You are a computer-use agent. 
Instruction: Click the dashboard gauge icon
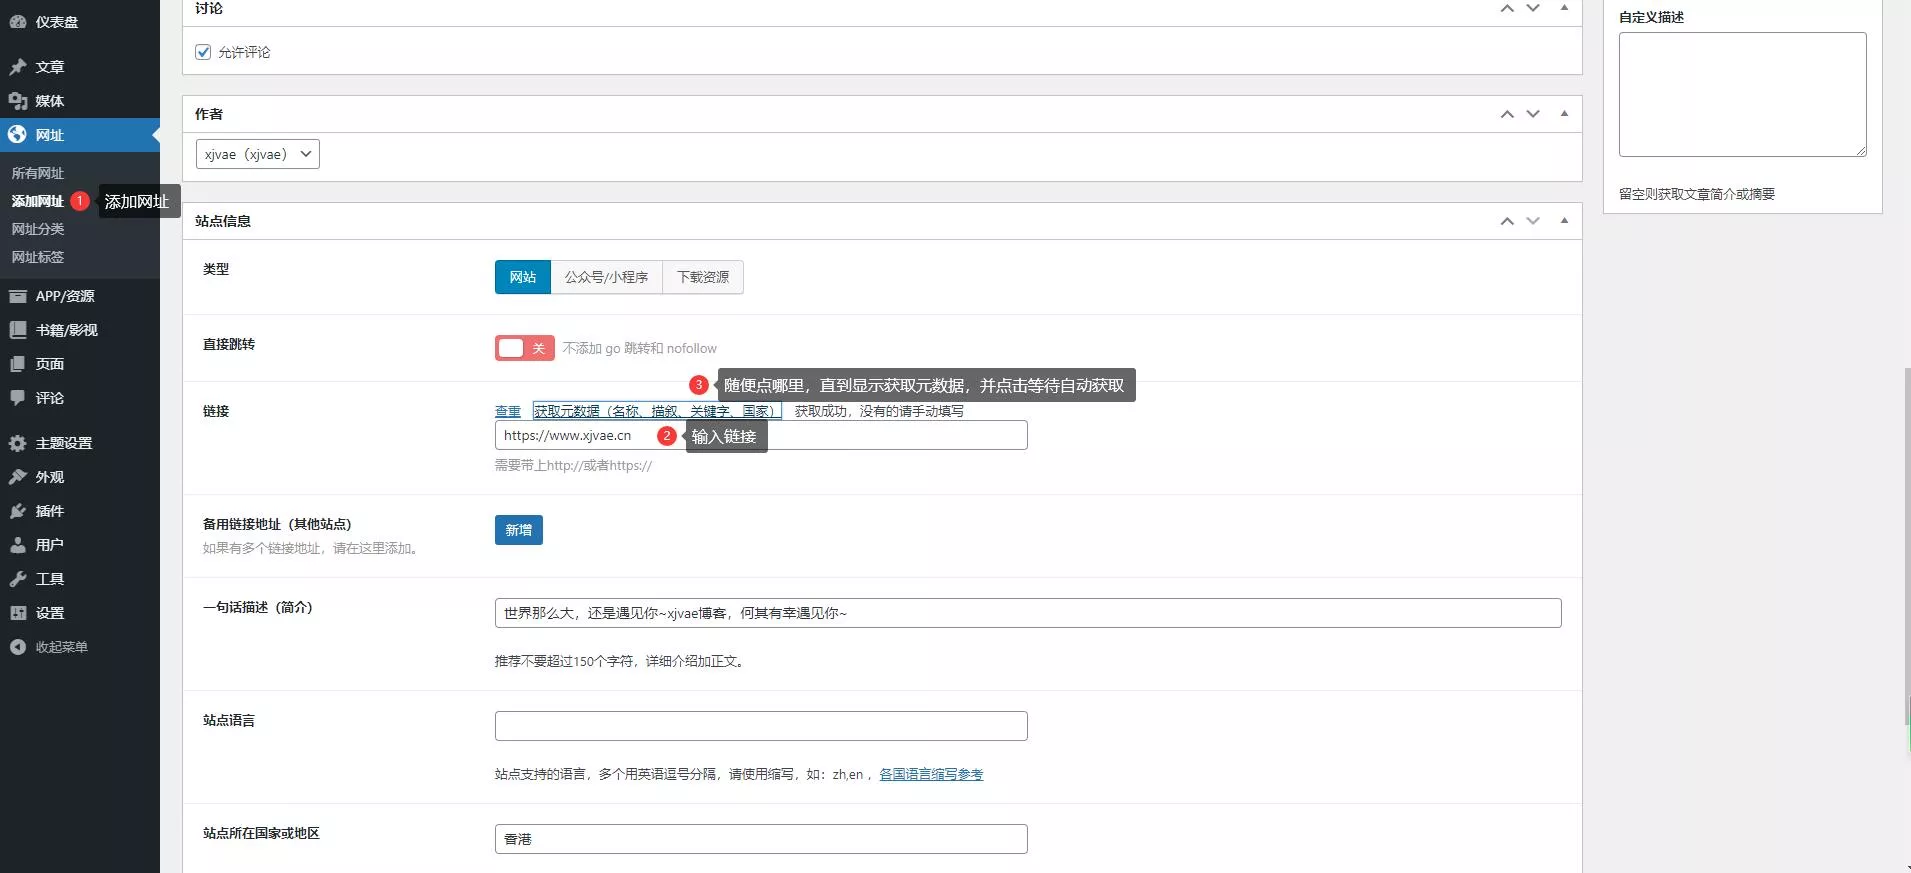[x=18, y=21]
